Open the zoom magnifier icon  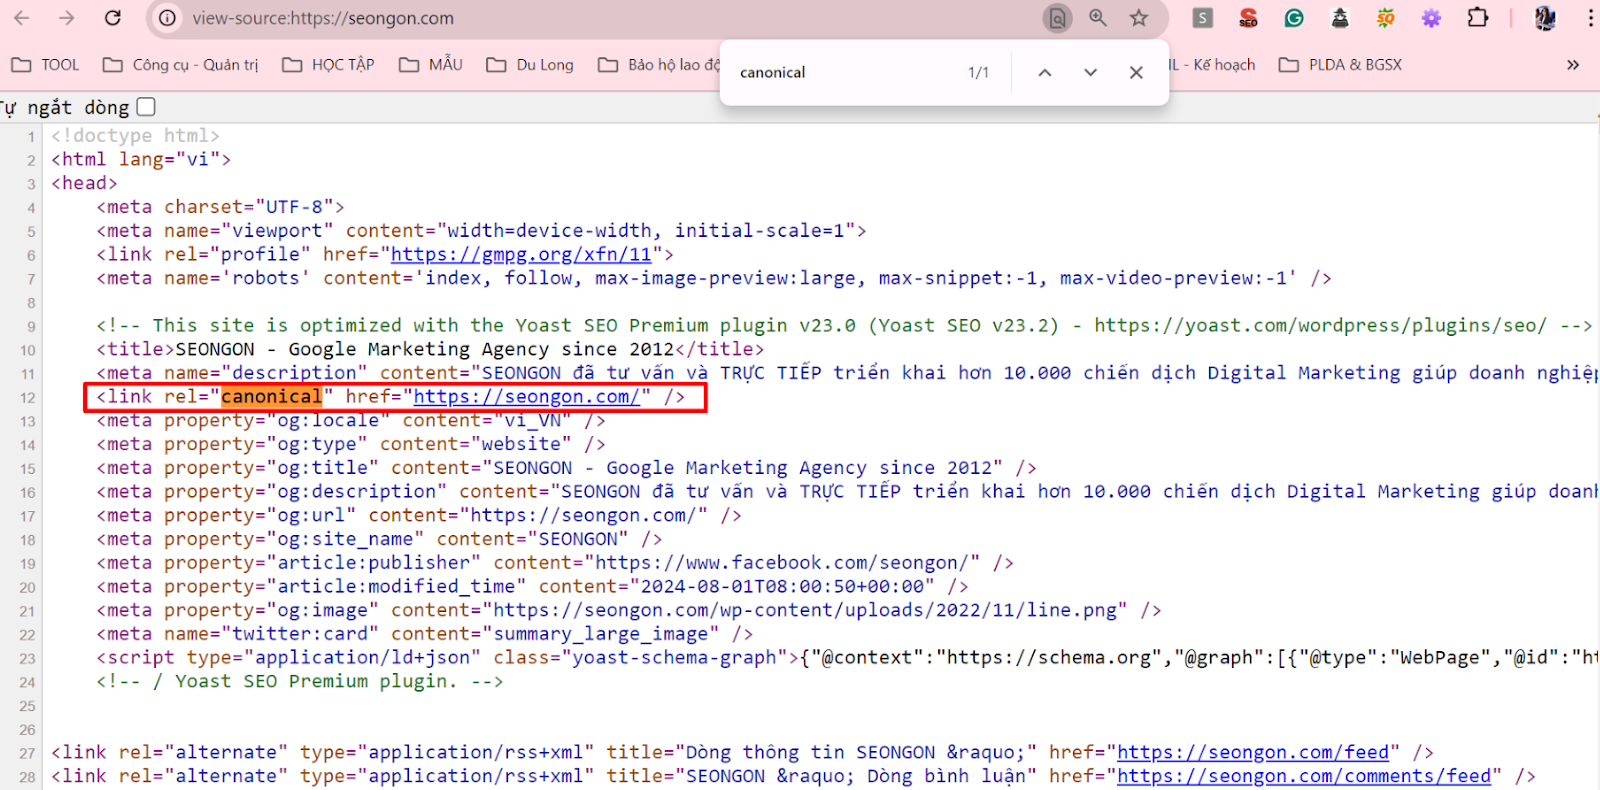click(1098, 18)
